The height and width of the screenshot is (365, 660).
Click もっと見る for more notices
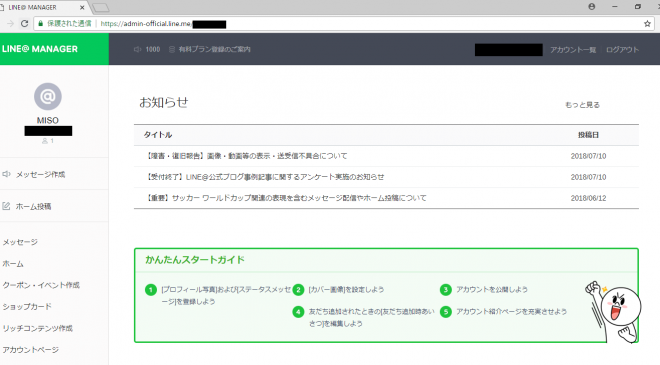pos(582,105)
